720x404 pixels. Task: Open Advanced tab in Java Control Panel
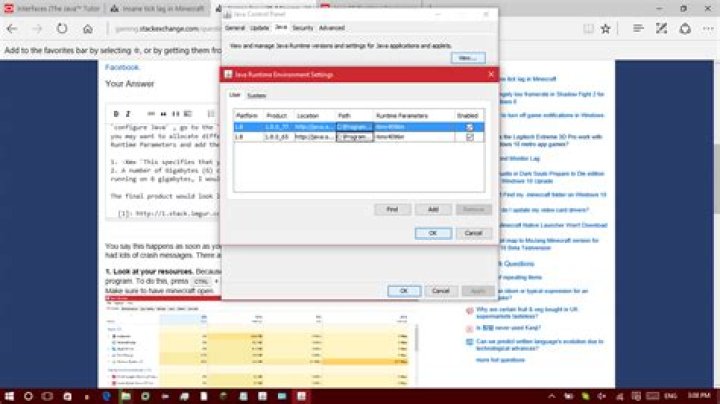click(332, 28)
